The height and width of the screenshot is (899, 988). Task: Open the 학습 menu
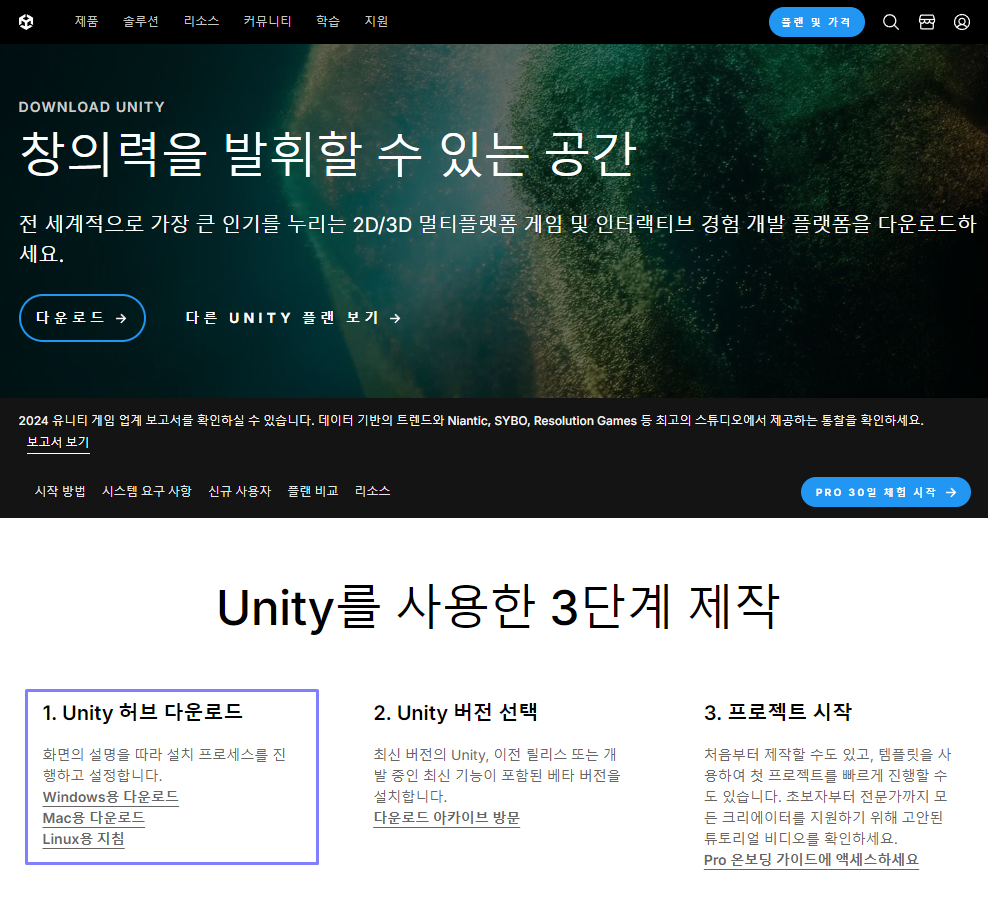[x=327, y=21]
